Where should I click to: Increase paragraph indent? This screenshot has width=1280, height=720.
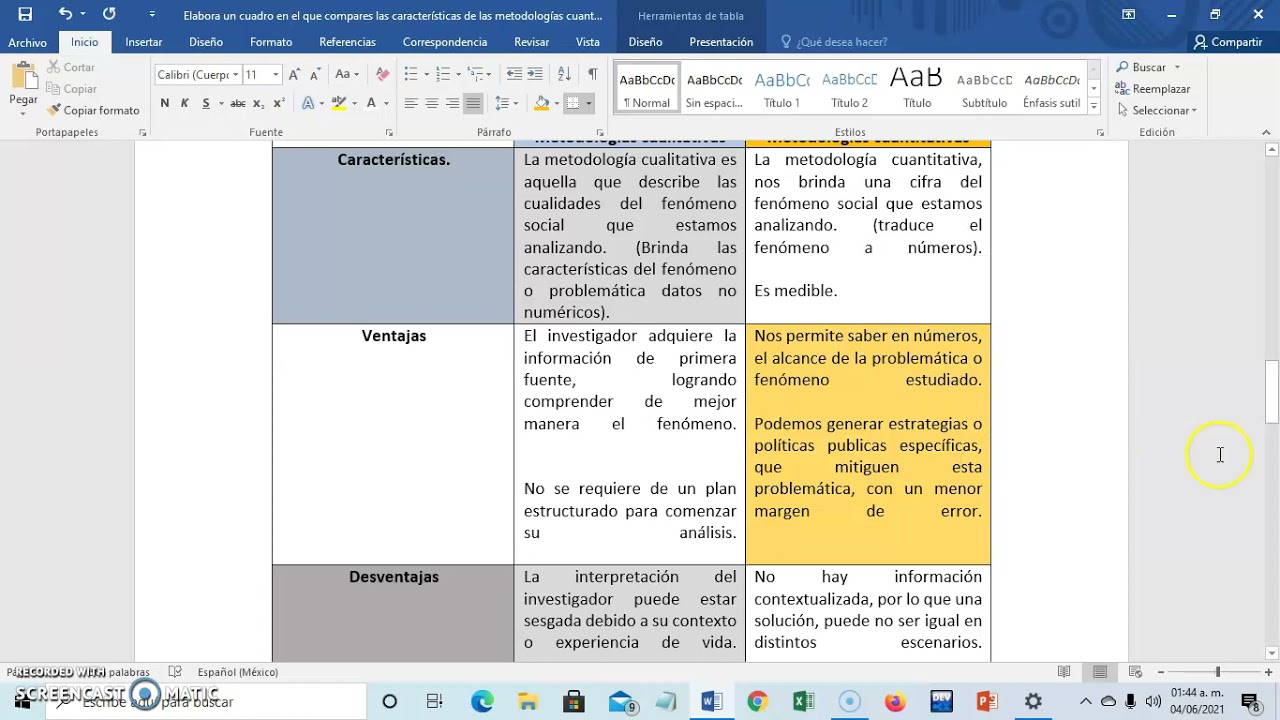point(535,75)
